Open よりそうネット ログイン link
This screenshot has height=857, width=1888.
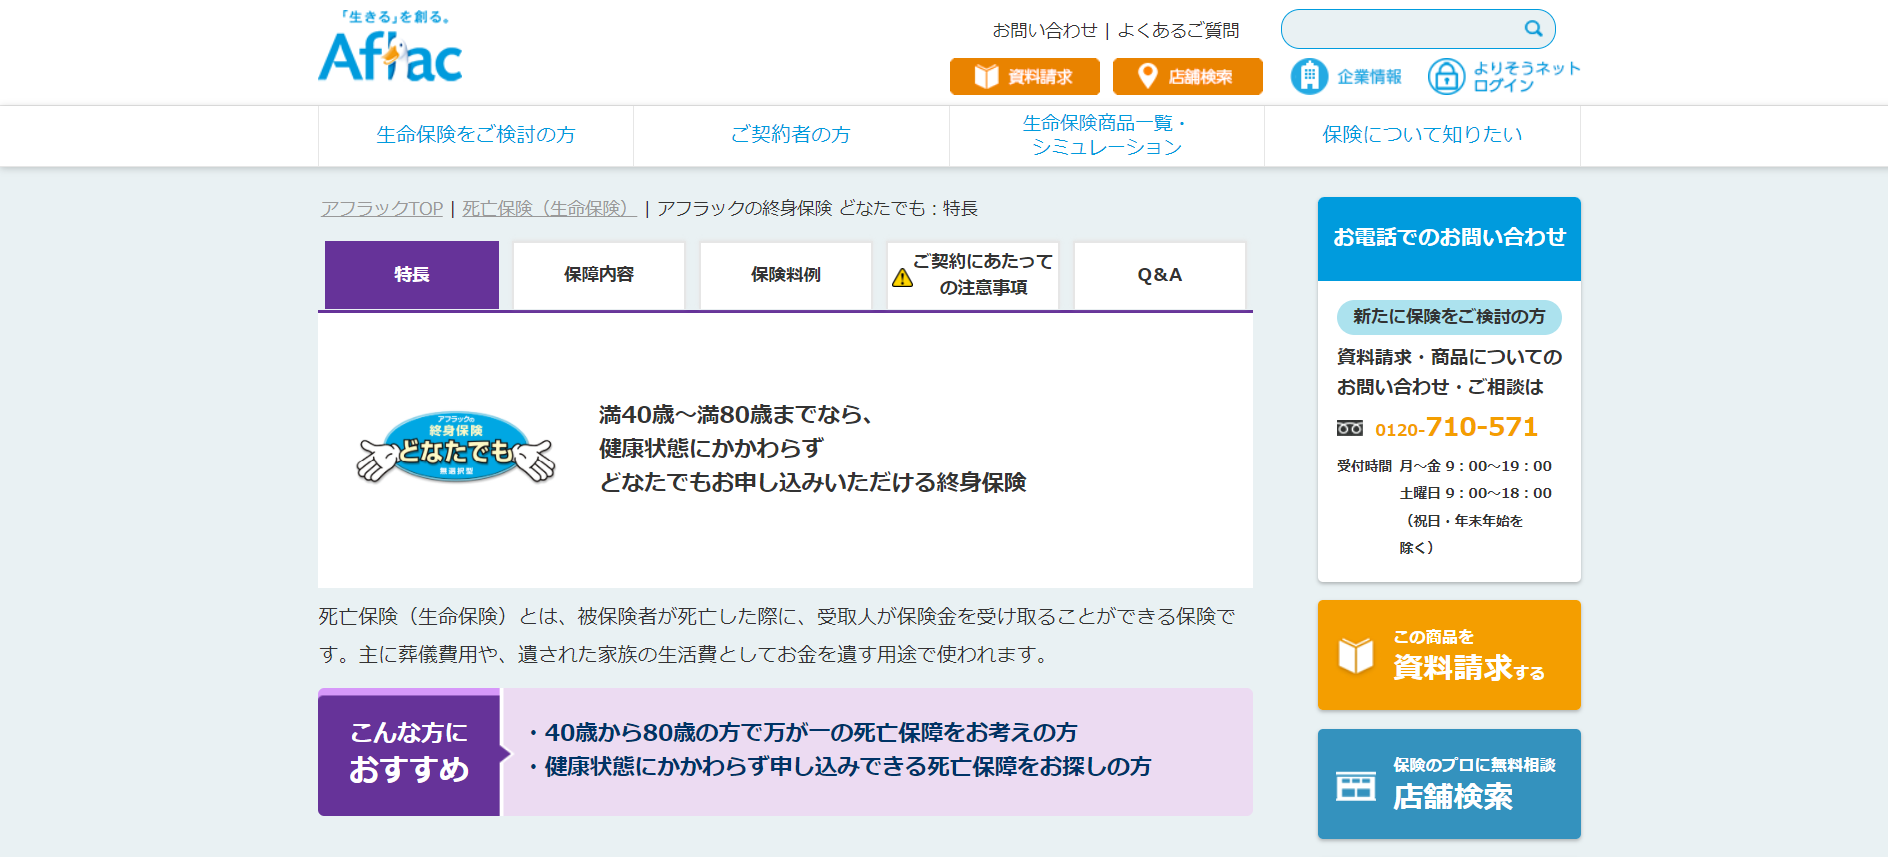pos(1527,77)
